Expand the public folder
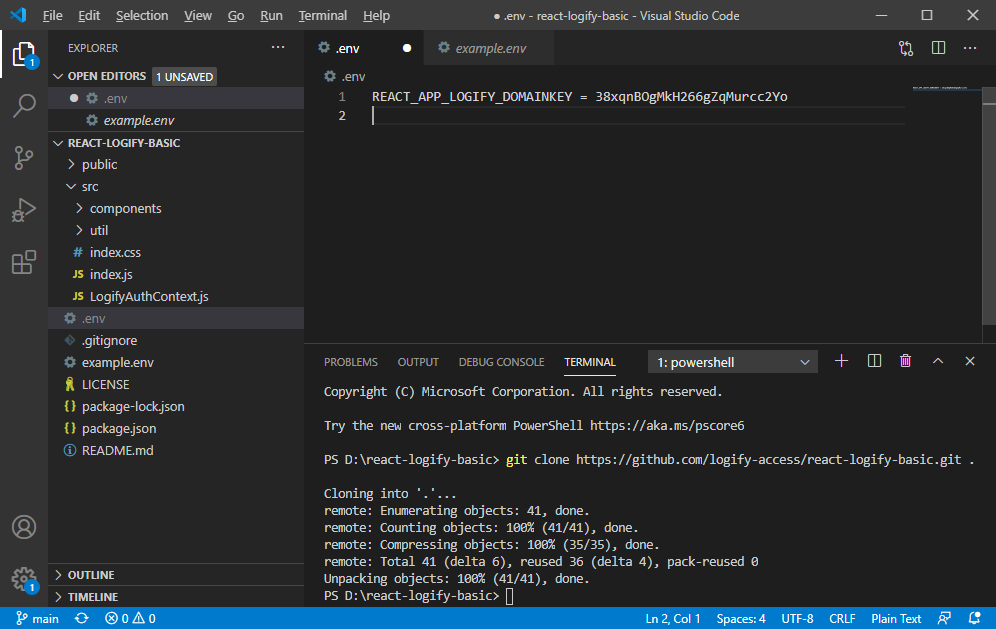The height and width of the screenshot is (629, 996). click(99, 164)
